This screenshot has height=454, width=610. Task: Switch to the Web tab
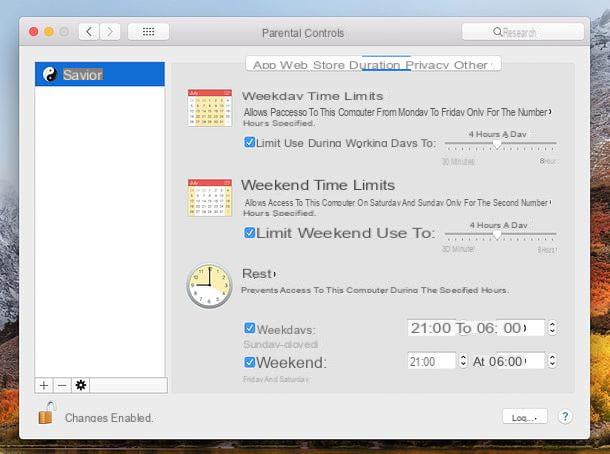[x=294, y=65]
